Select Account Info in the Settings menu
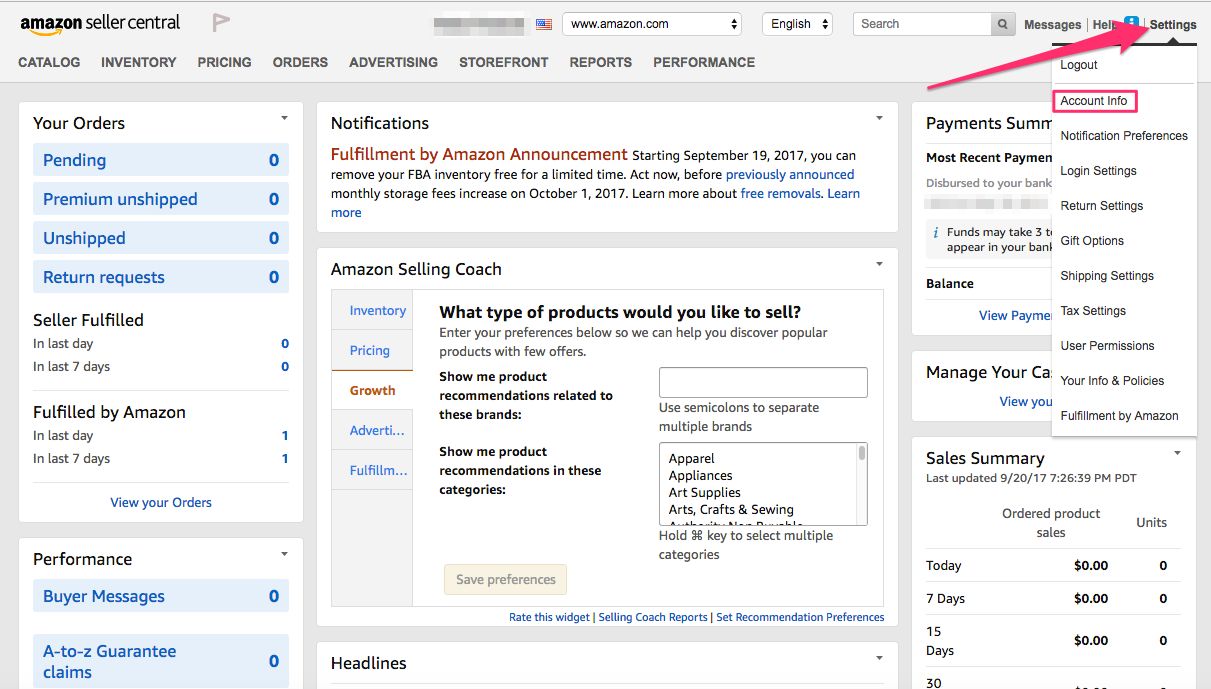 pos(1094,101)
